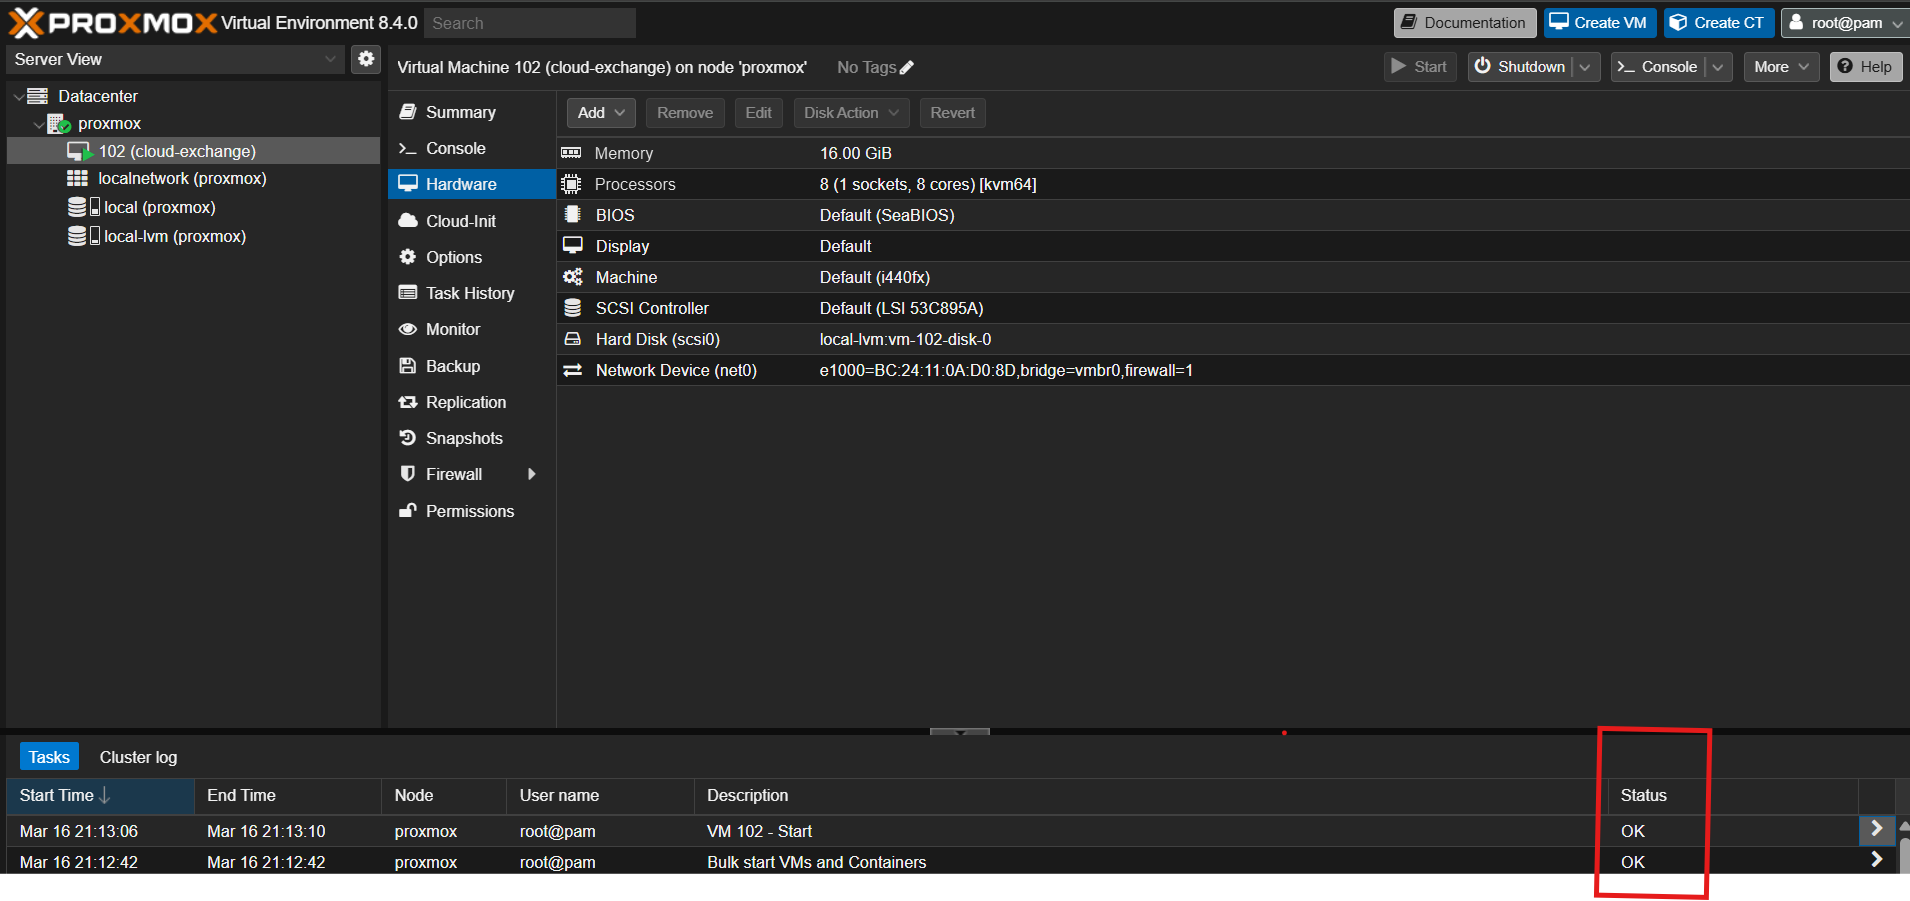Sort tasks by Status column header
The height and width of the screenshot is (901, 1910).
1732,795
